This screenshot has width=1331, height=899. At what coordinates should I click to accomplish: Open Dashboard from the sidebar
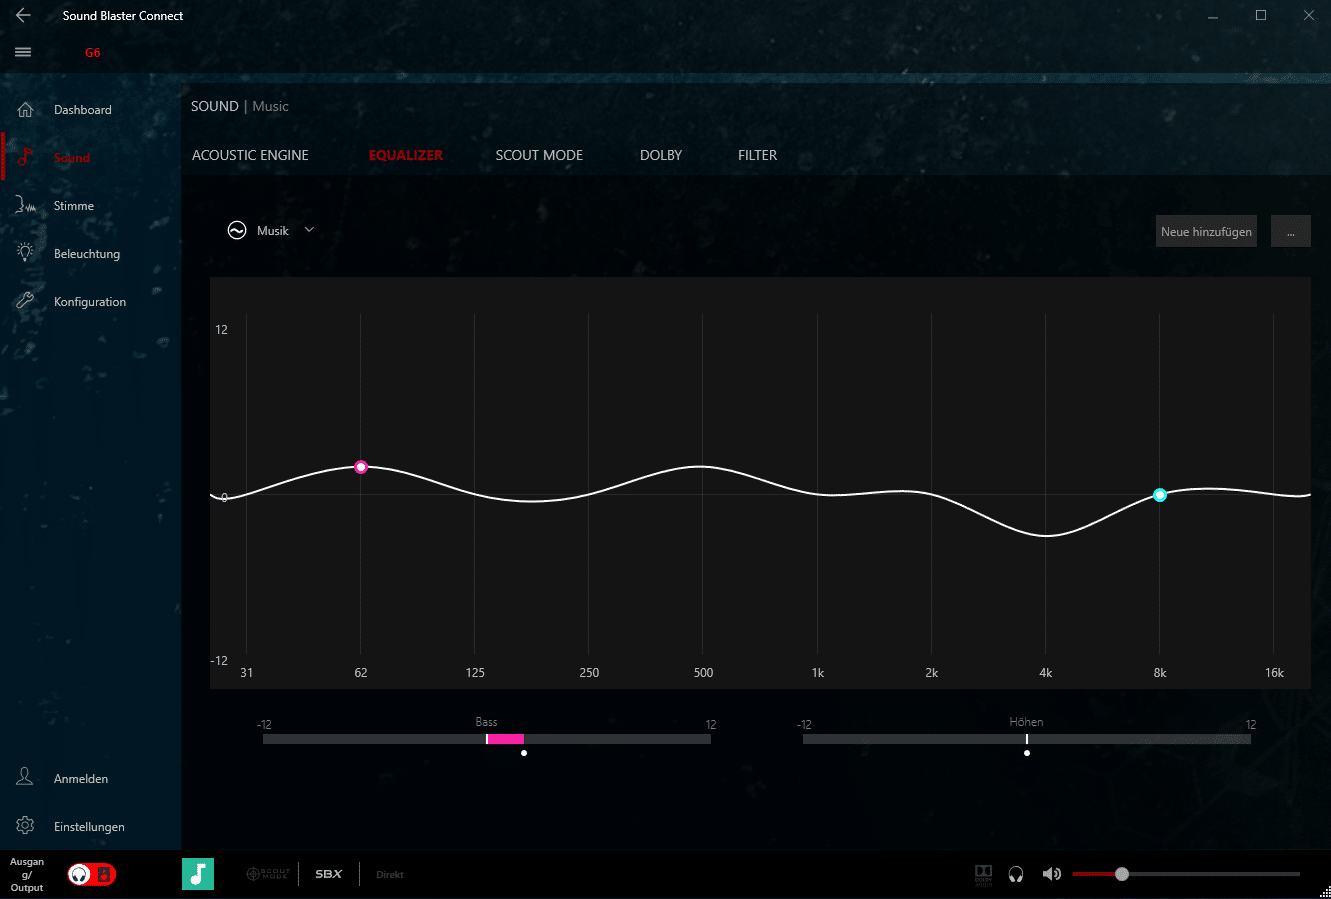pyautogui.click(x=82, y=110)
